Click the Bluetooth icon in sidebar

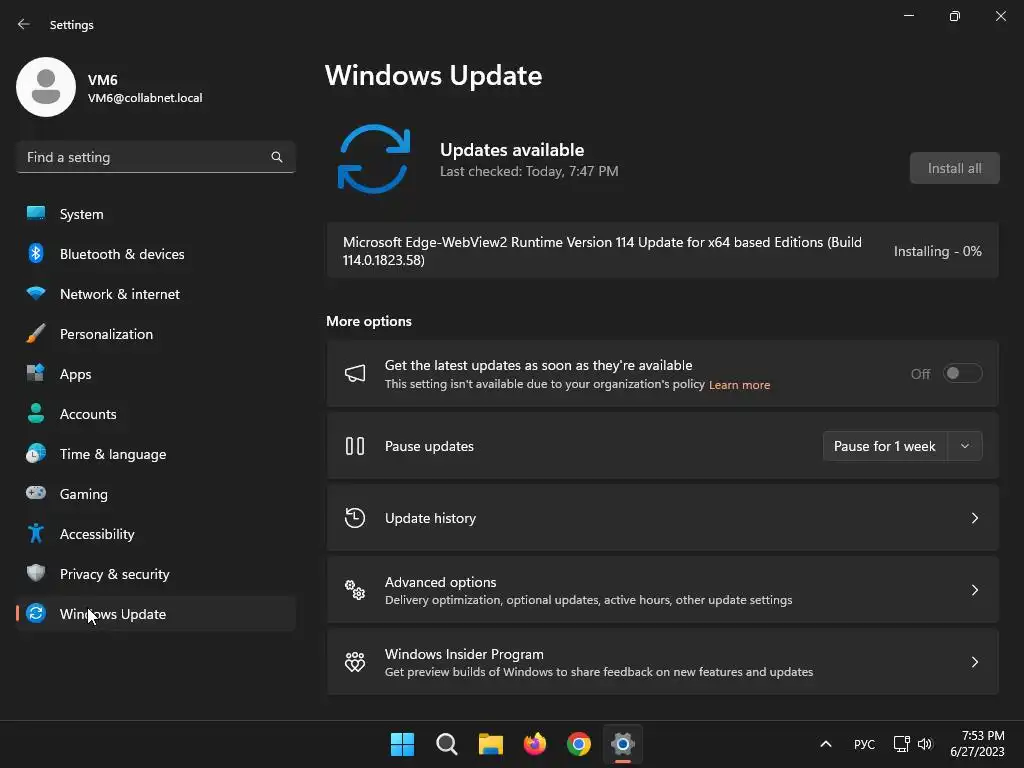[36, 253]
